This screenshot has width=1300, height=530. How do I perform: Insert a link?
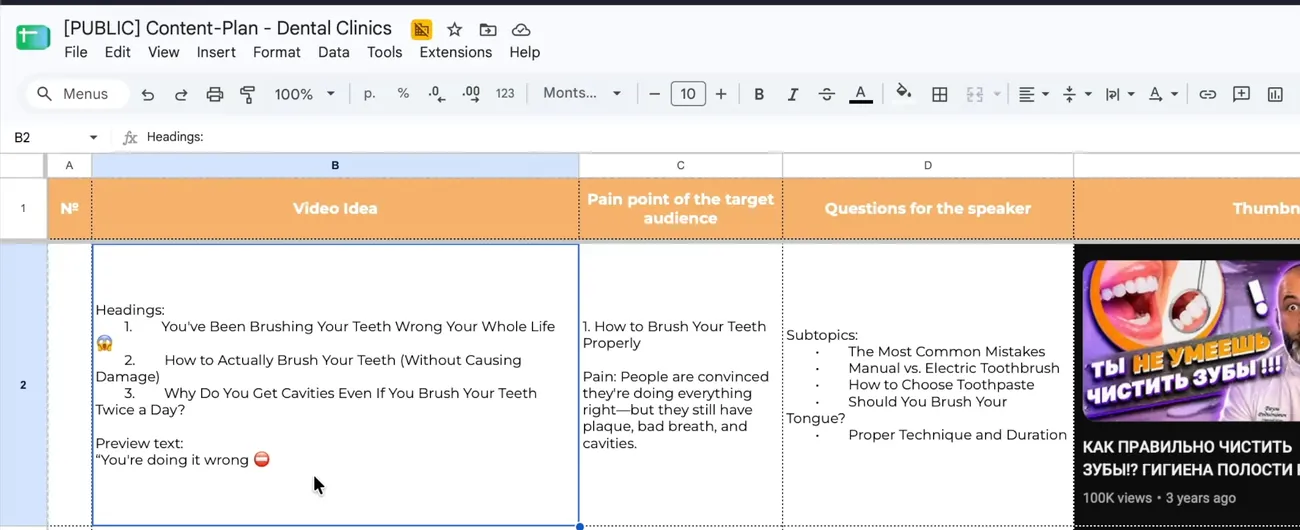1208,94
